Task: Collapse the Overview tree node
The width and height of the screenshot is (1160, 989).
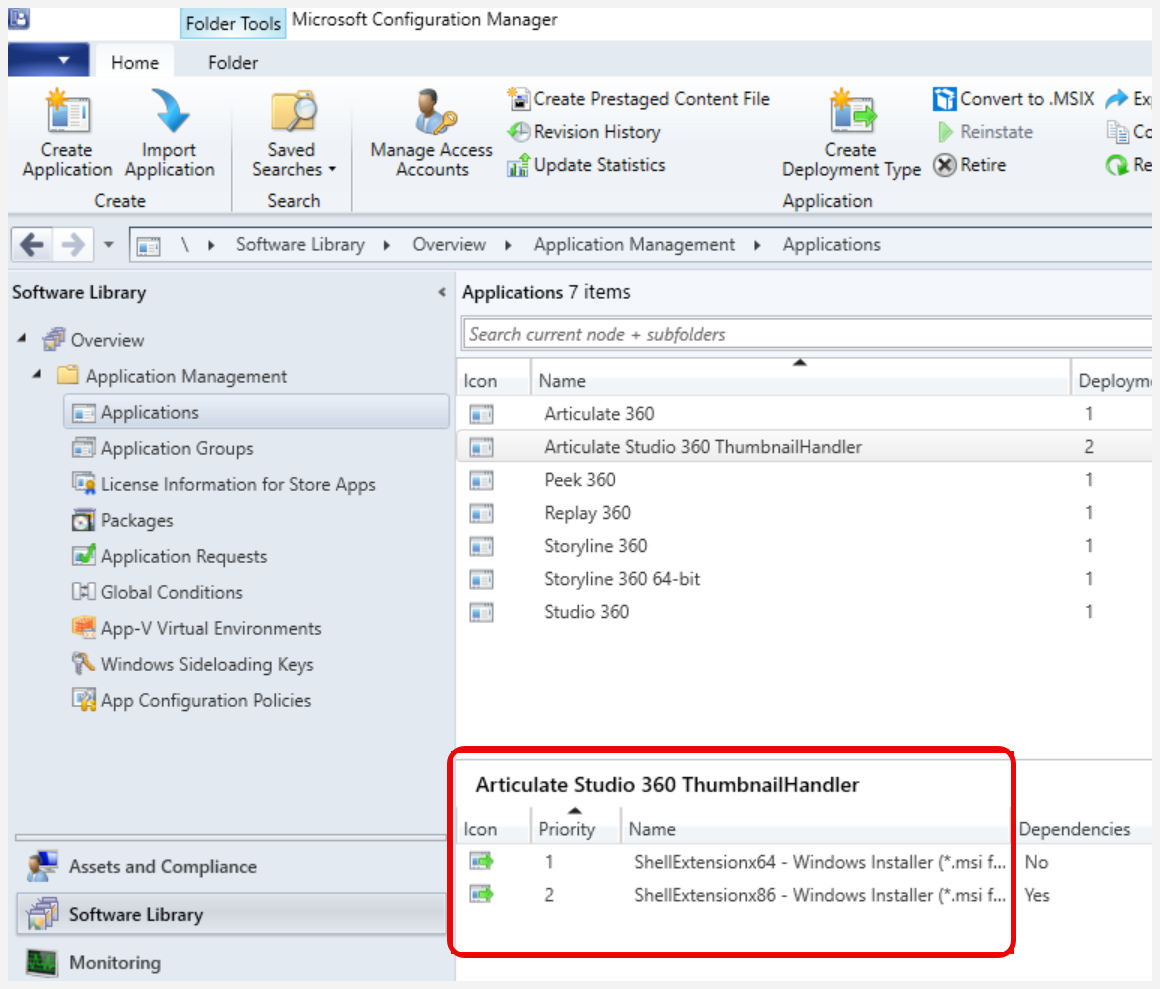Action: [x=22, y=338]
